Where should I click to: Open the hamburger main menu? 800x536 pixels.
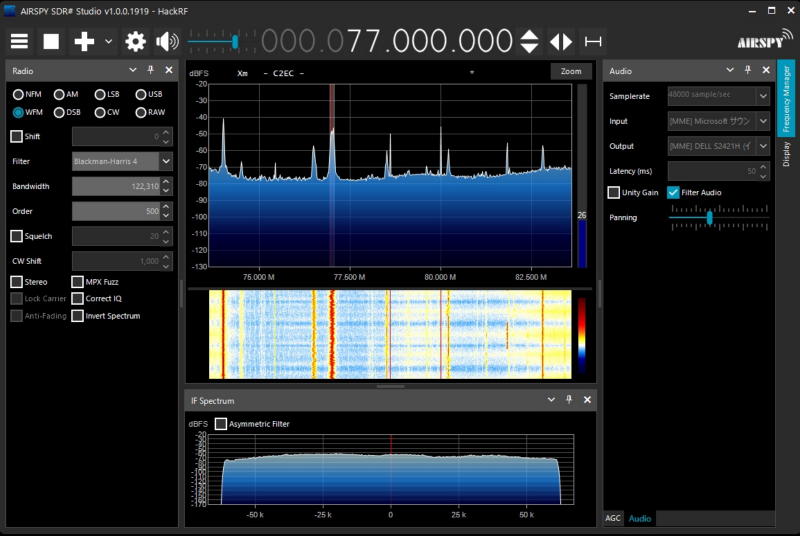click(x=19, y=41)
